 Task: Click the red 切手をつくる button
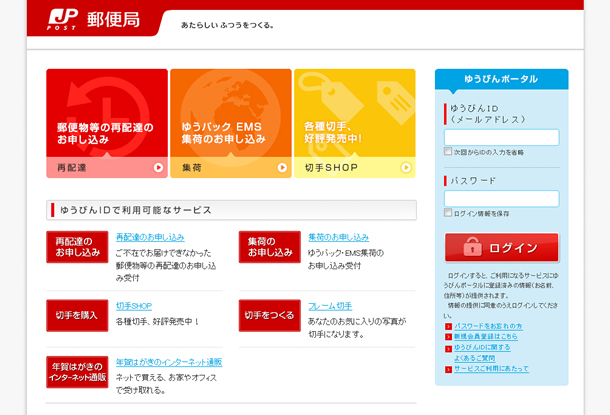point(270,315)
